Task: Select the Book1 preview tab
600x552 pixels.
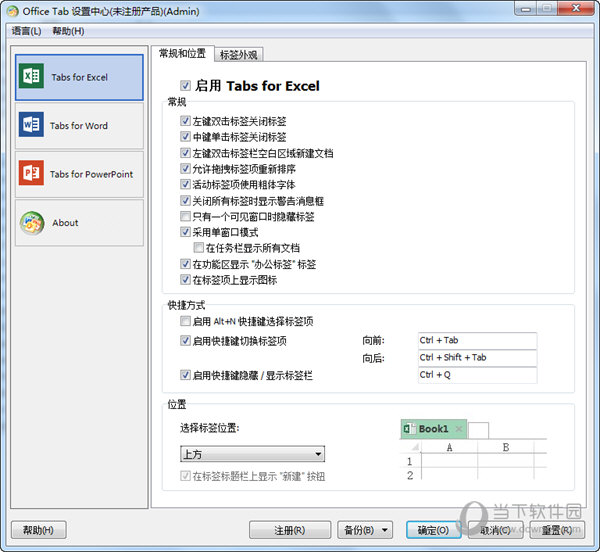Action: point(434,429)
